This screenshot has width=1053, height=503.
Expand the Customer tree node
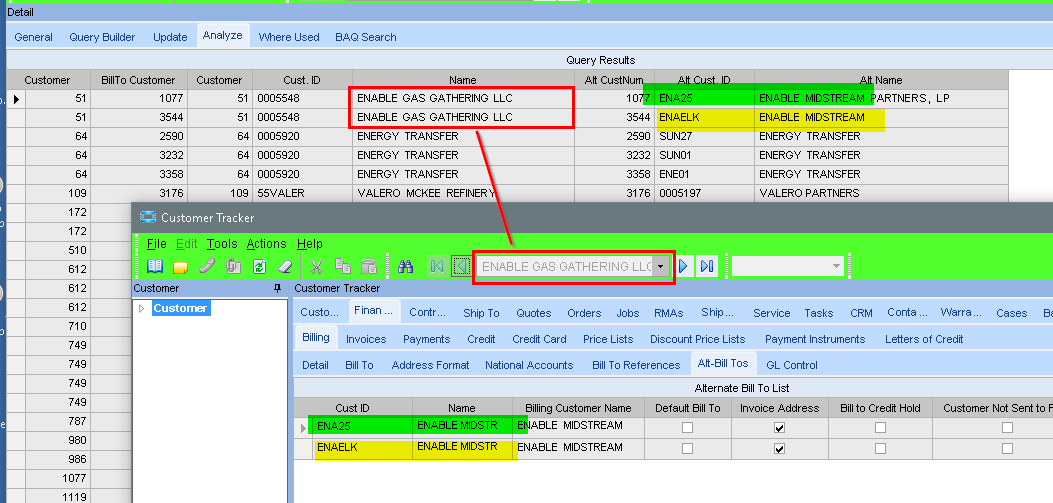141,308
